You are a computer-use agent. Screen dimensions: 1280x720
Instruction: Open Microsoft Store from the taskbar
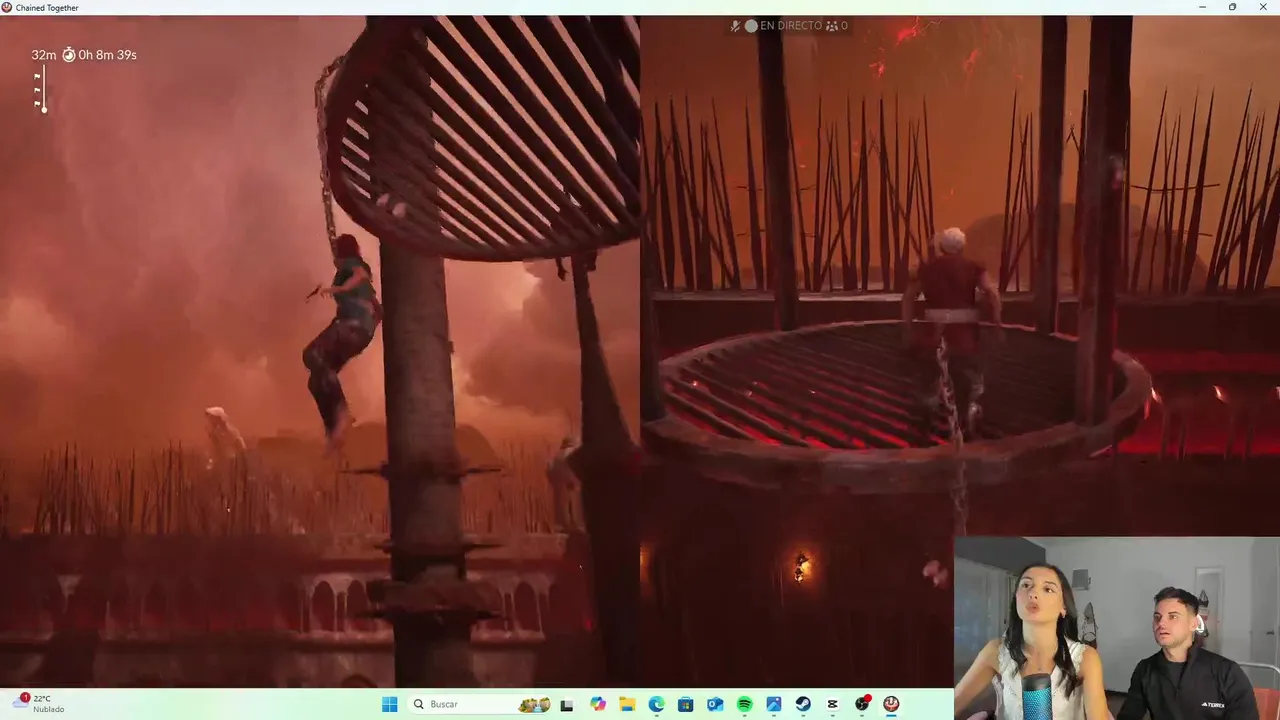[686, 704]
